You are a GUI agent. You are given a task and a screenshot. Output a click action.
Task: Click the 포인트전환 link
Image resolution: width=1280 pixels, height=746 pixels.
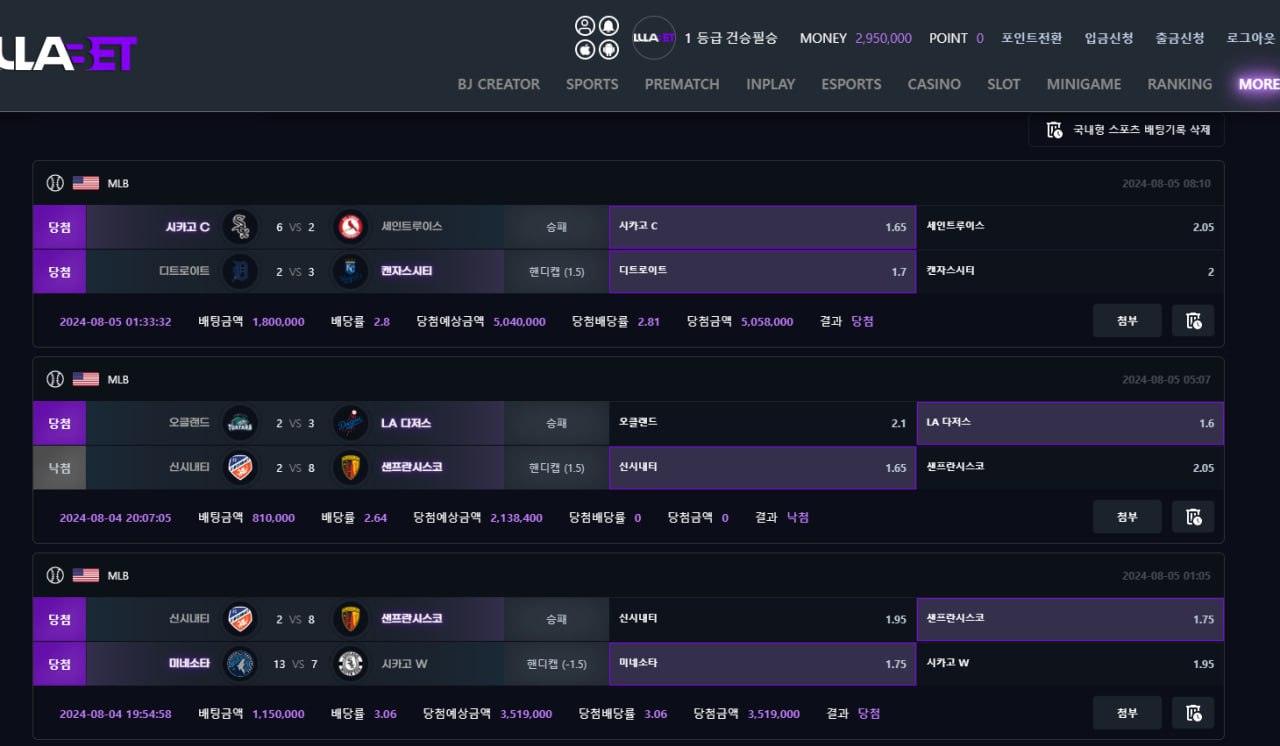point(1032,38)
